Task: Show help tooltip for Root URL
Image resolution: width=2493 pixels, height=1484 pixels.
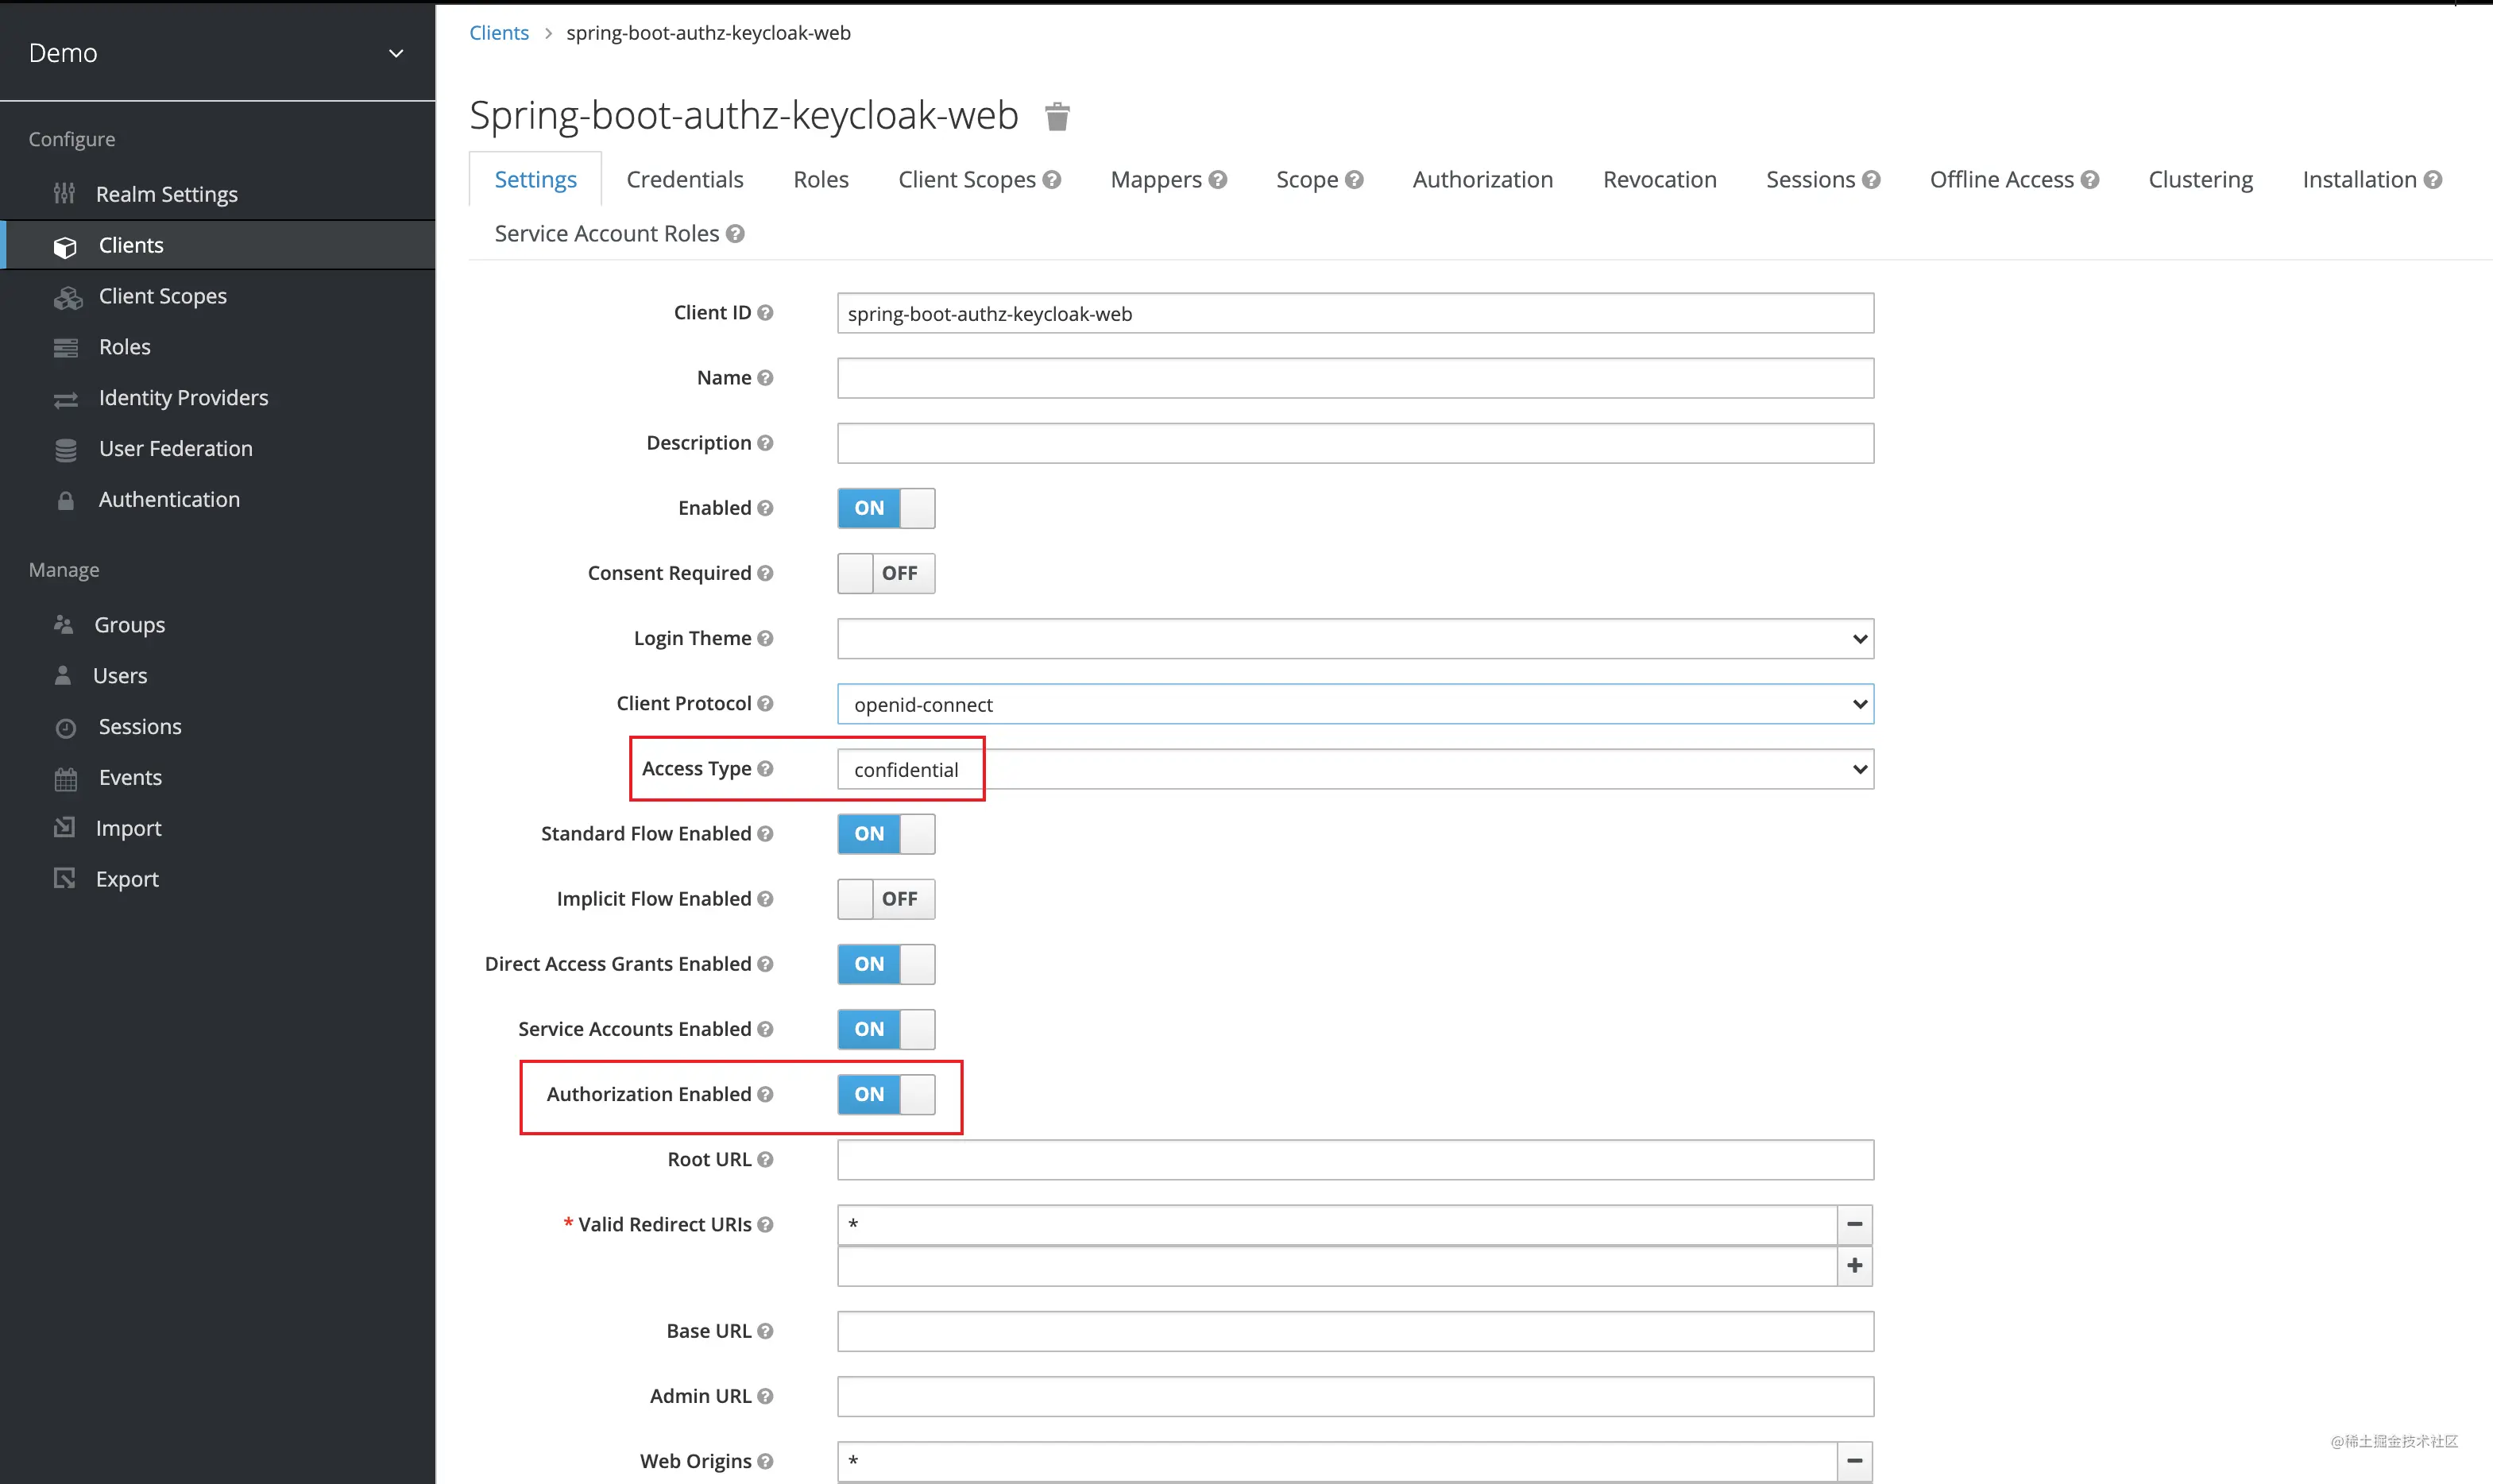Action: (x=765, y=1159)
